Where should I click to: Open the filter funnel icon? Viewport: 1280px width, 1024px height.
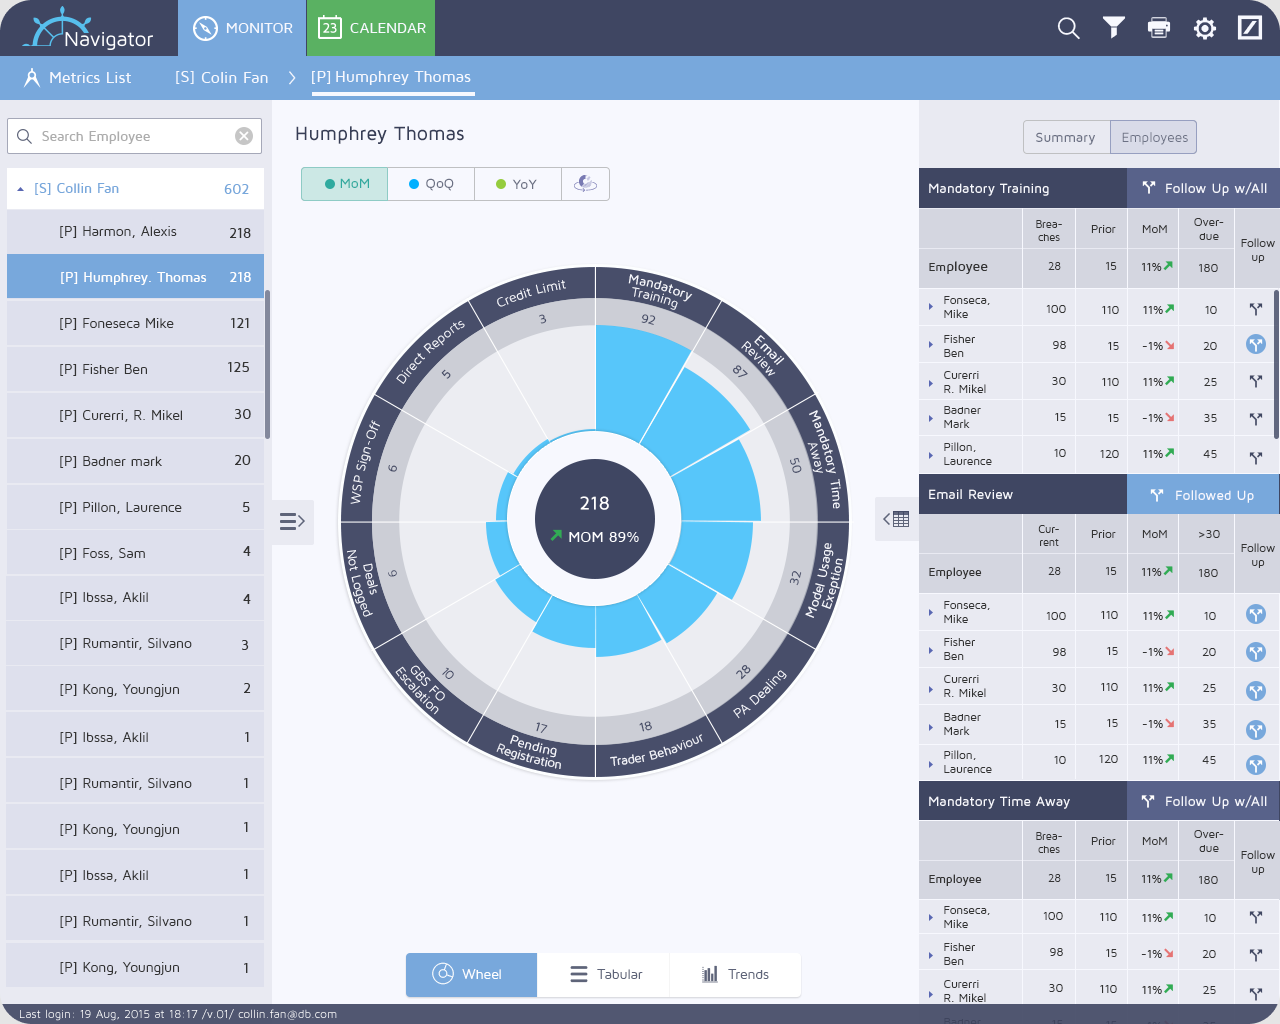point(1113,28)
